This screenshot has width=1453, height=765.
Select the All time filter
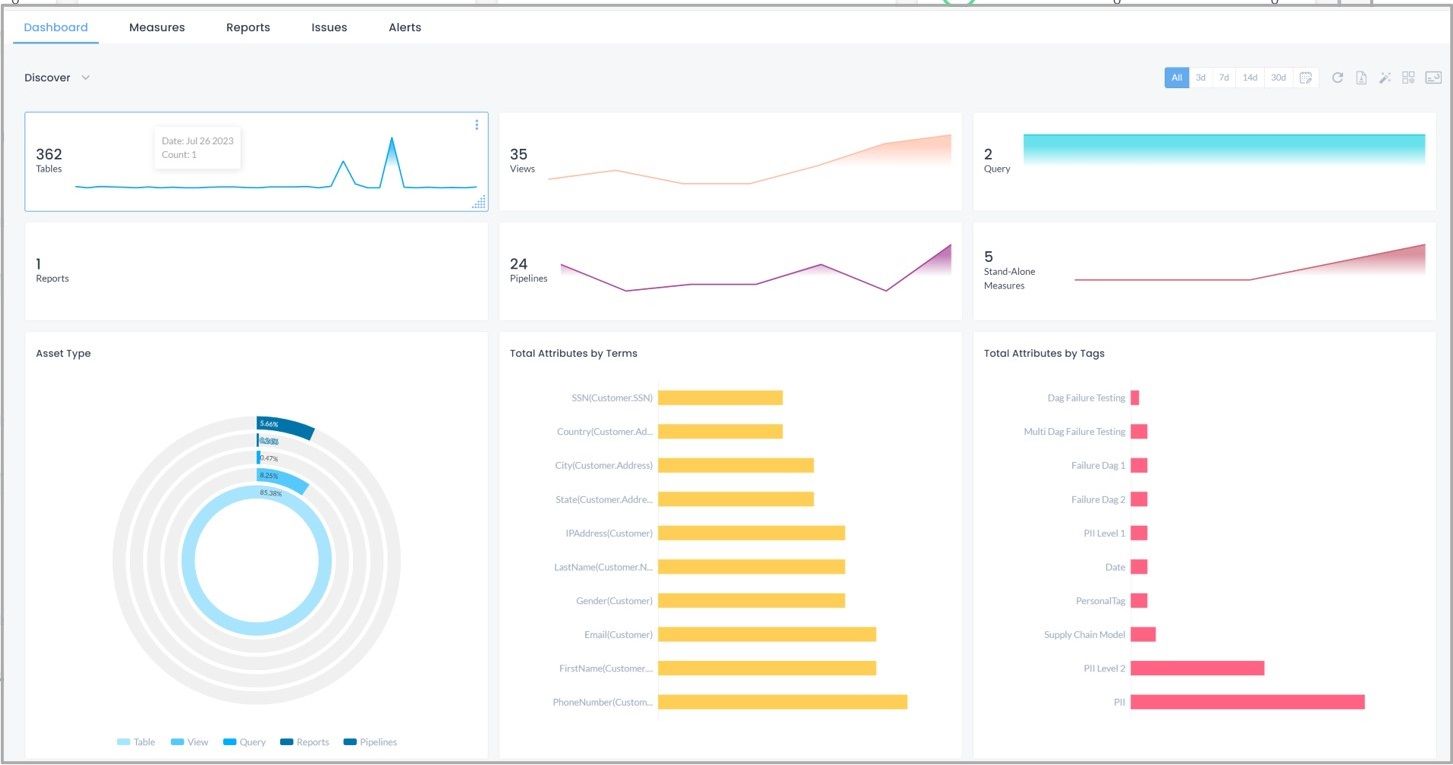click(1177, 78)
